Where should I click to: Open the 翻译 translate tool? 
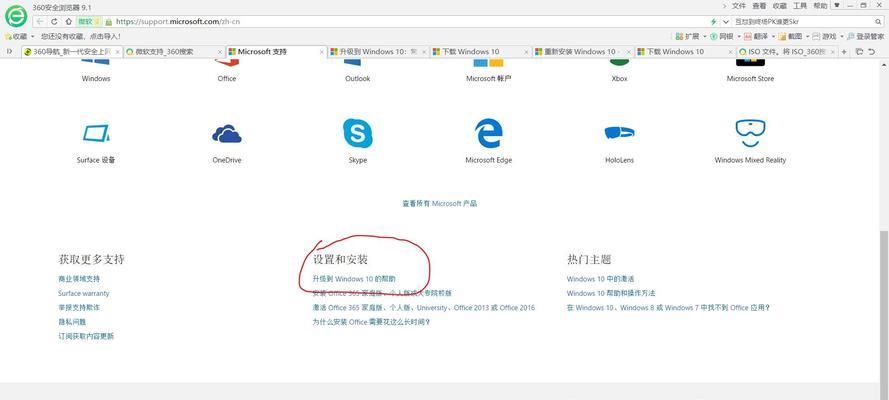[x=757, y=36]
